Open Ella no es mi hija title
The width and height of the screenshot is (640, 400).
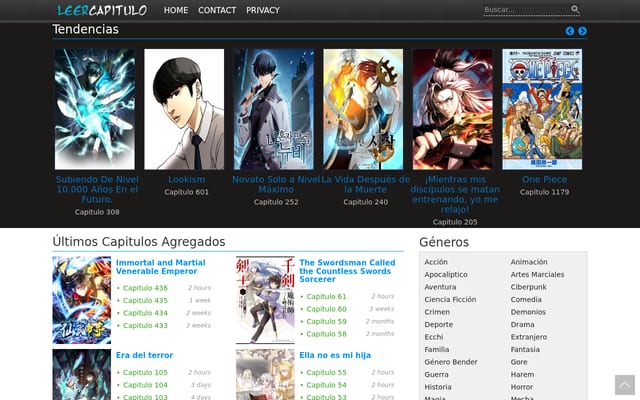[x=335, y=355]
